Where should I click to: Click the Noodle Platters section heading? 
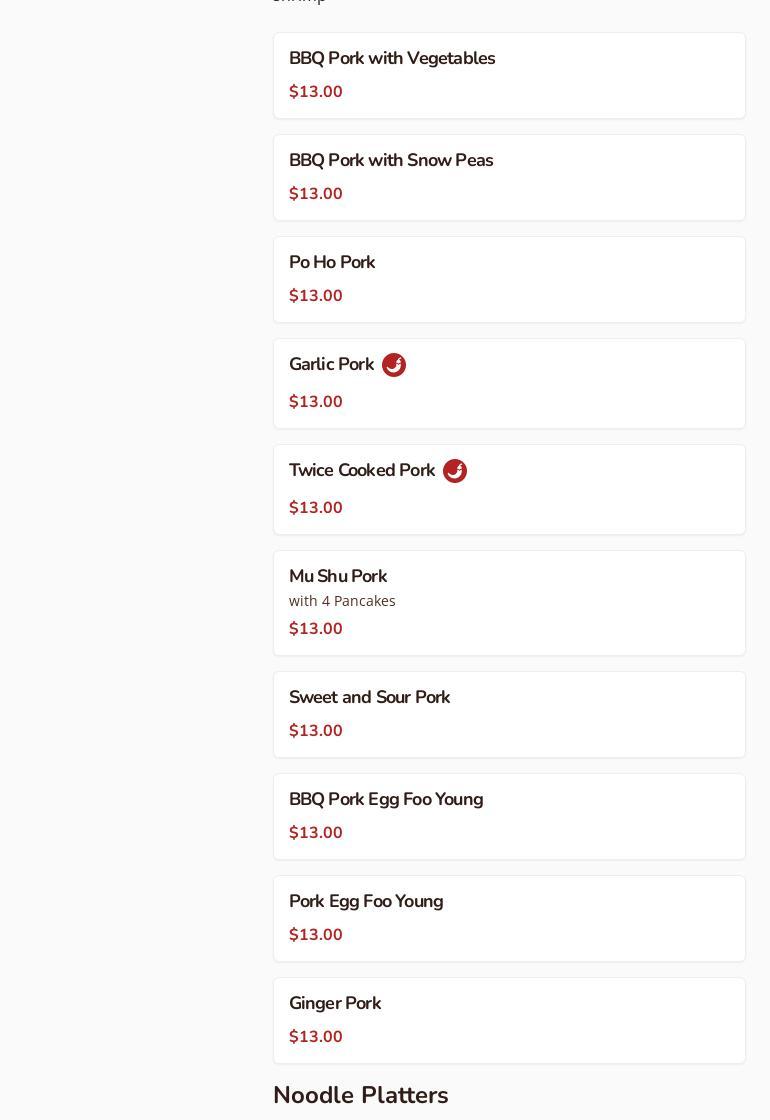coord(360,1096)
